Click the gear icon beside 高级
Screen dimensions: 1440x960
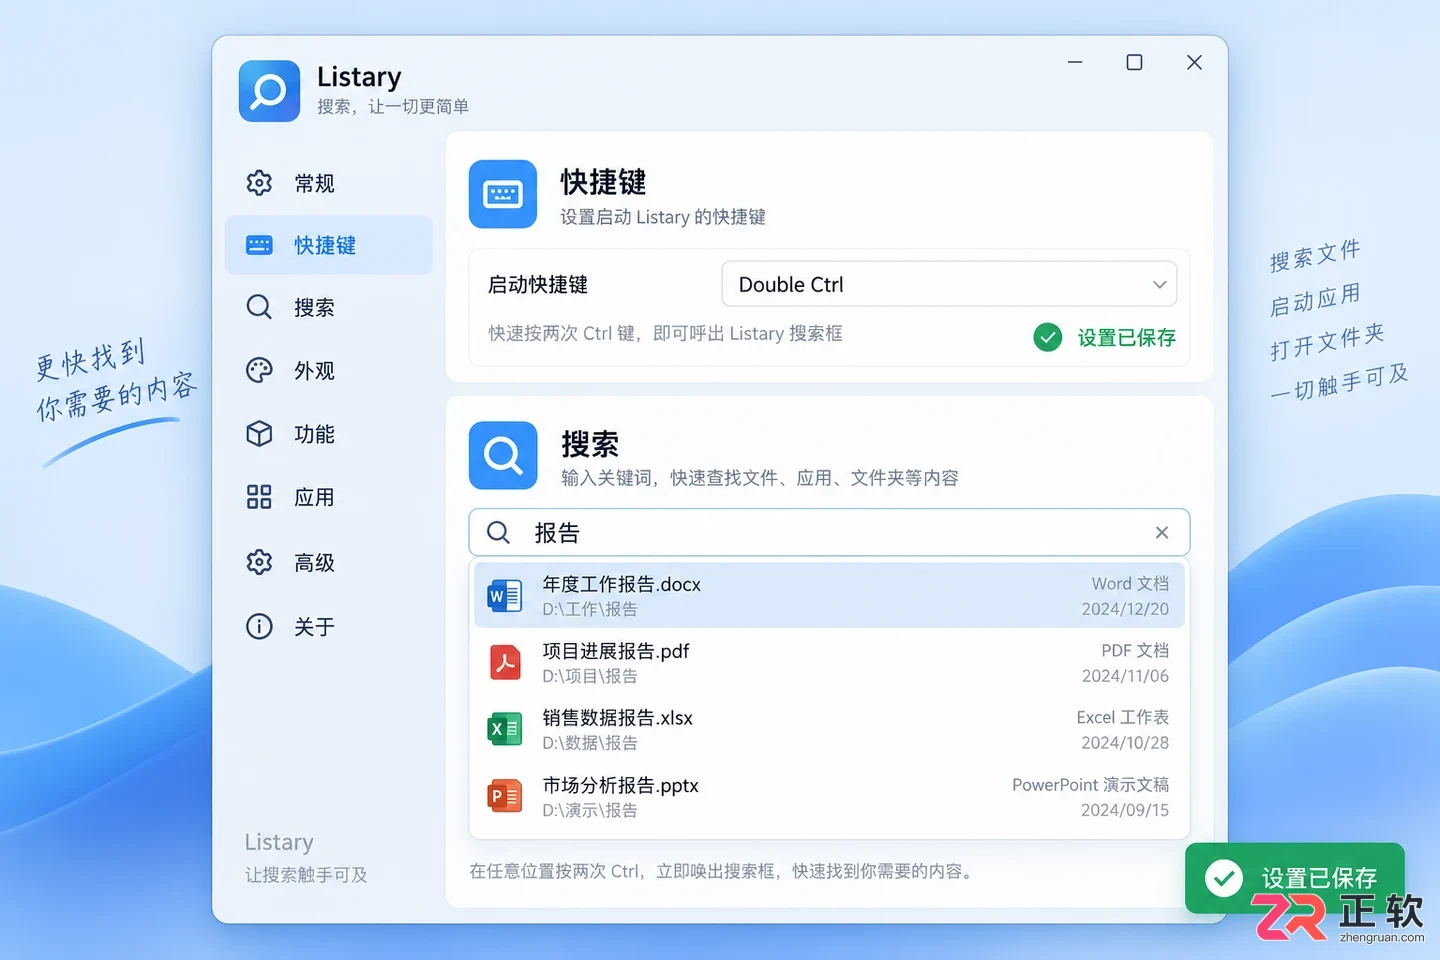pos(259,562)
